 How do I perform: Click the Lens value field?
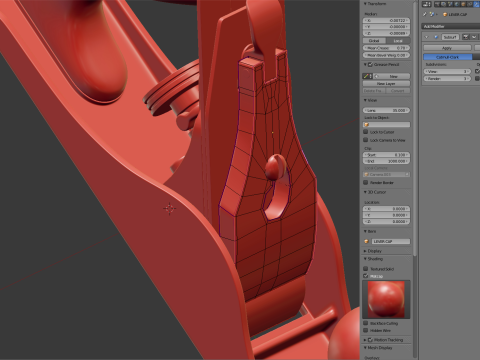tap(386, 110)
